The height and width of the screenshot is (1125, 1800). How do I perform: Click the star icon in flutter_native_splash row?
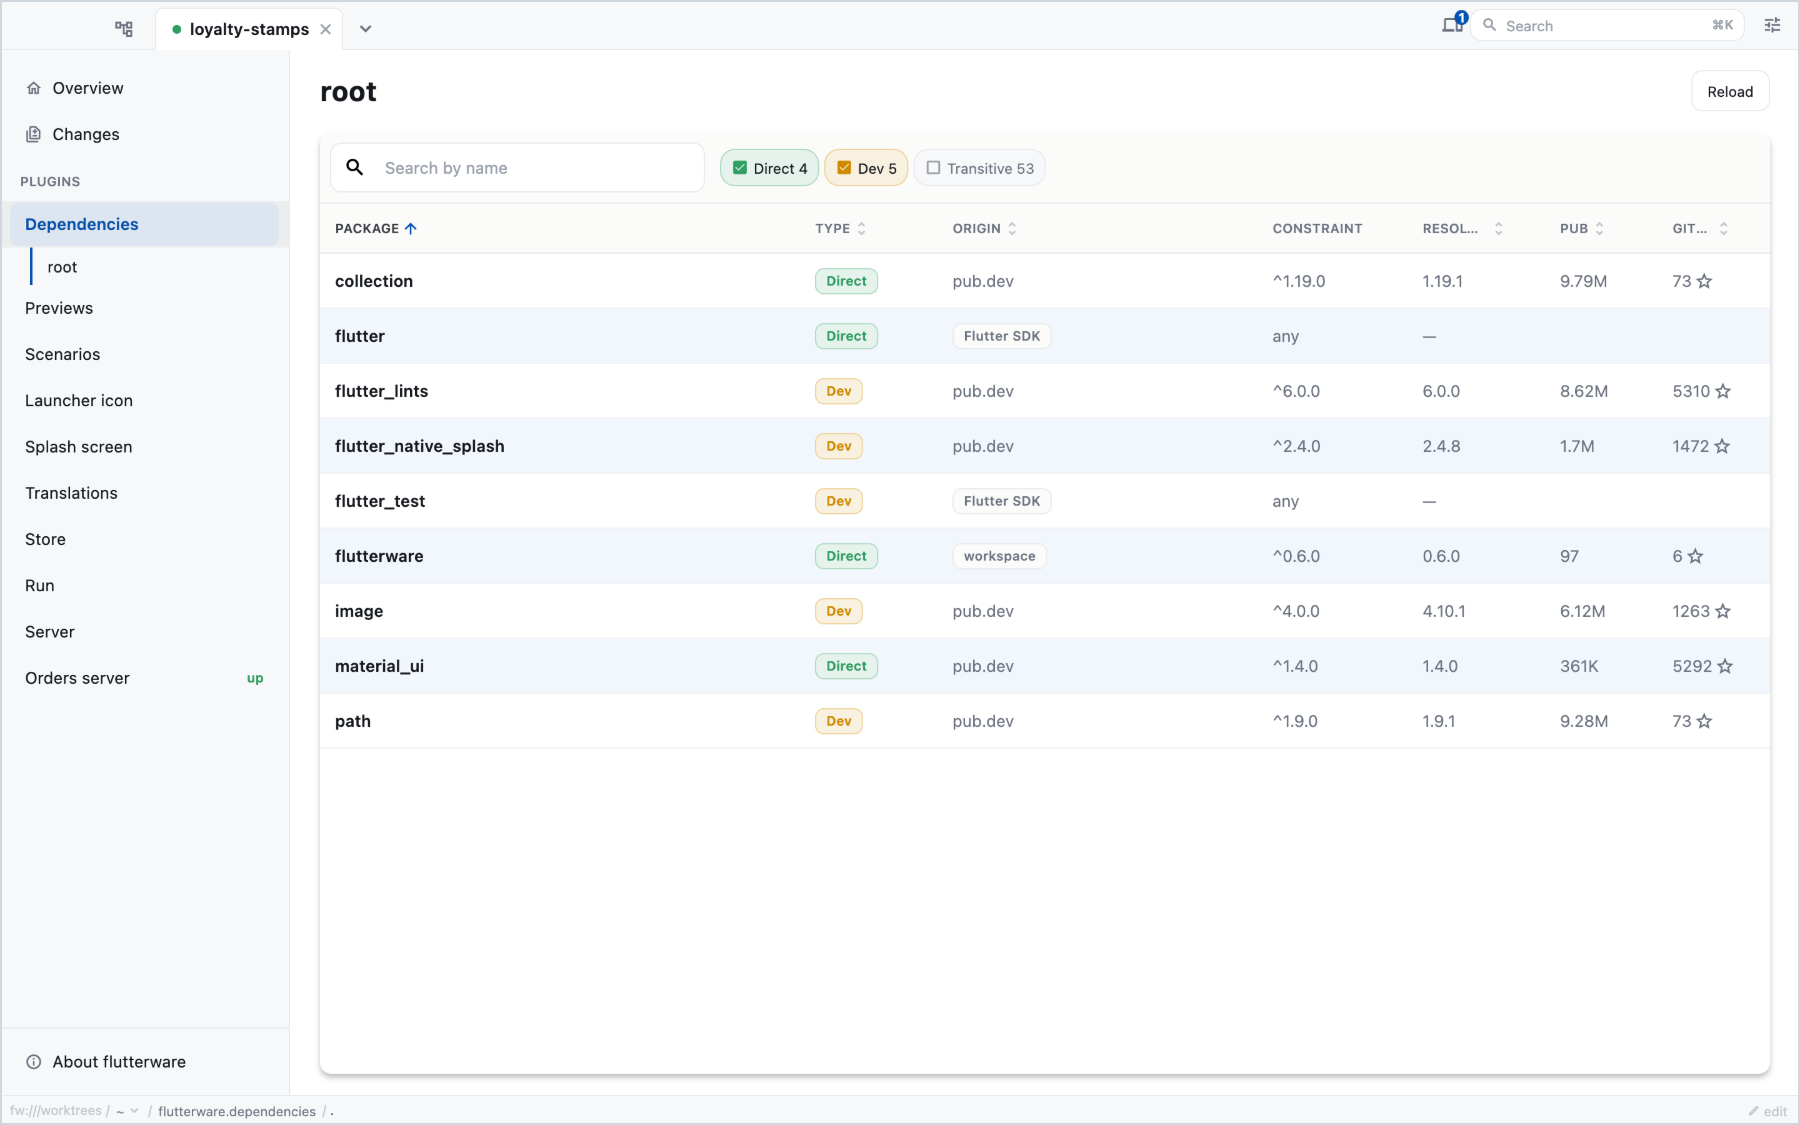1722,446
